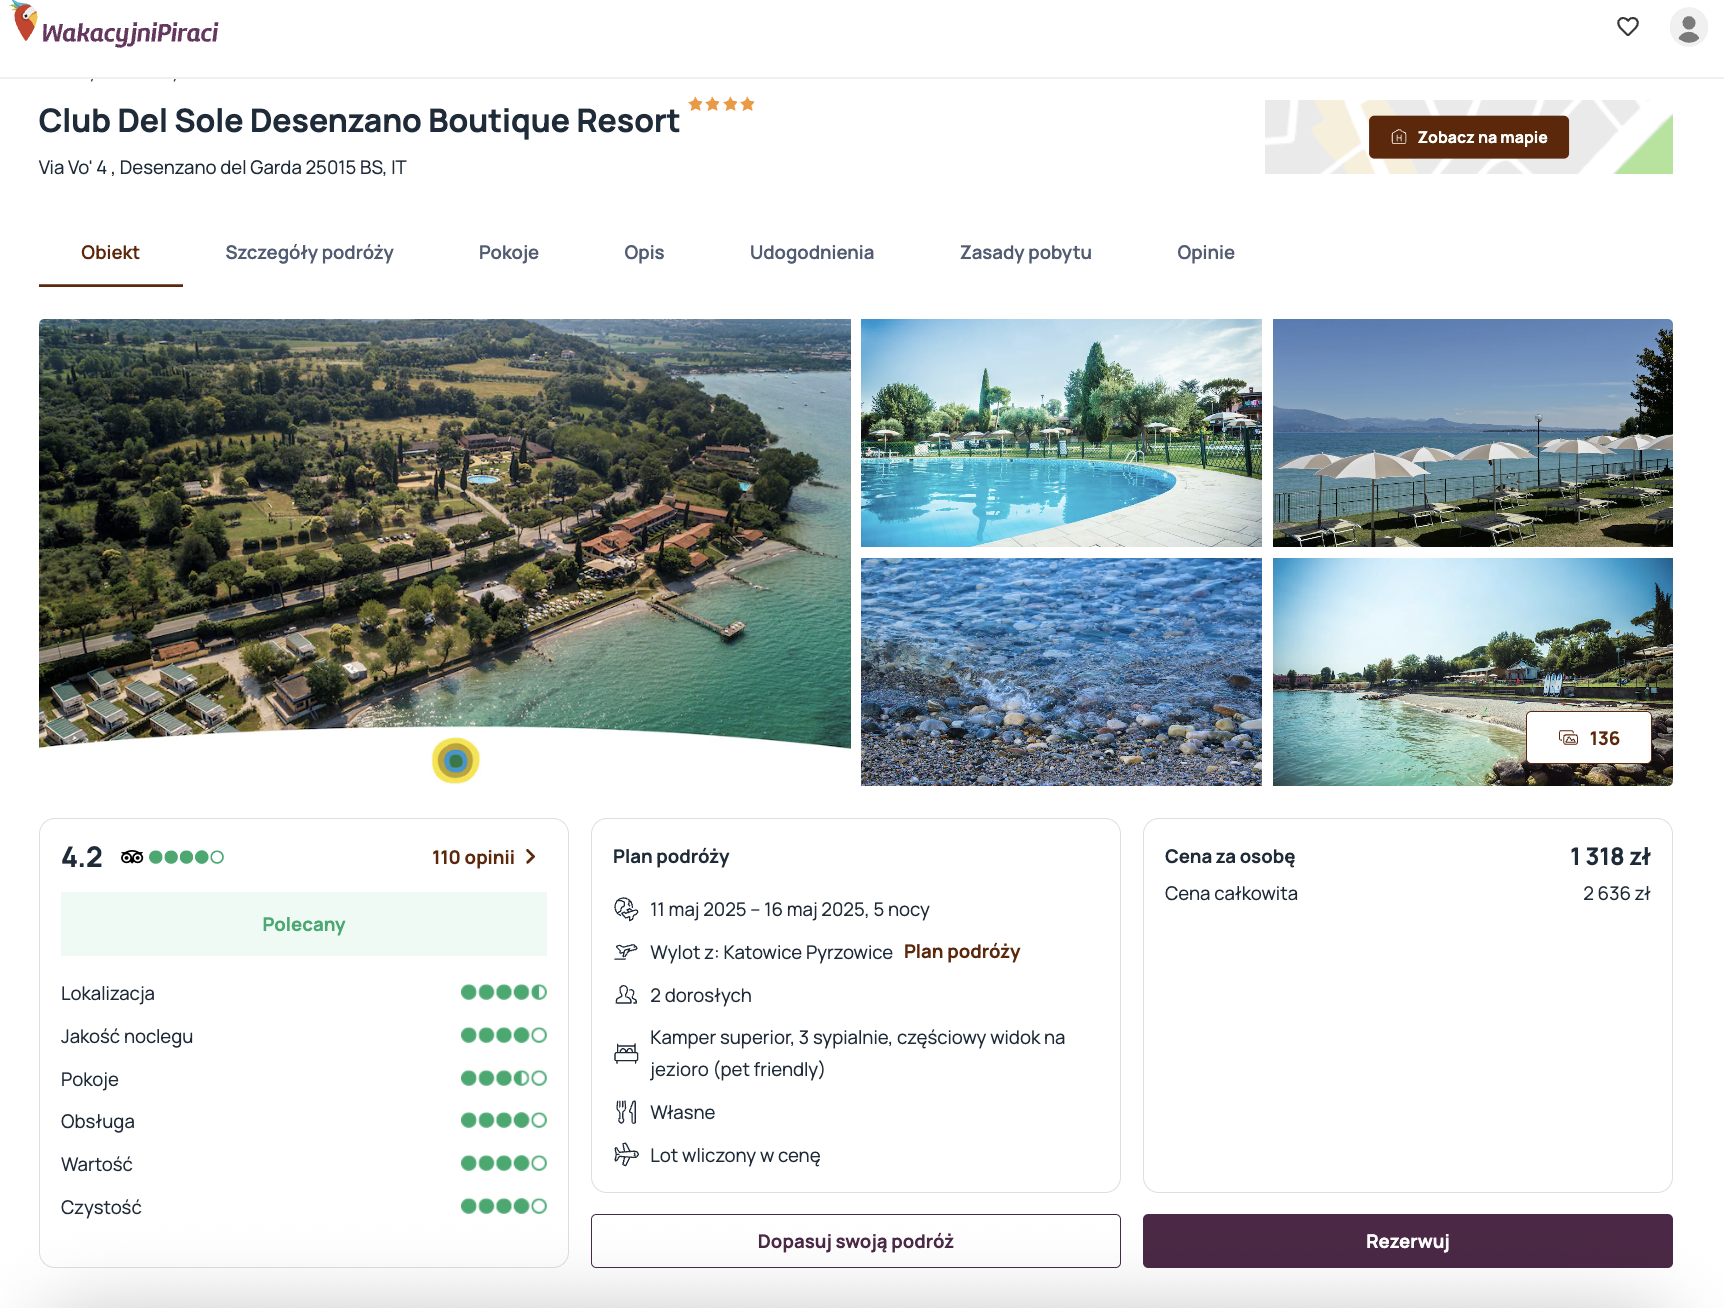Click the Obsługa rating bubbles
The image size is (1724, 1308).
point(504,1120)
